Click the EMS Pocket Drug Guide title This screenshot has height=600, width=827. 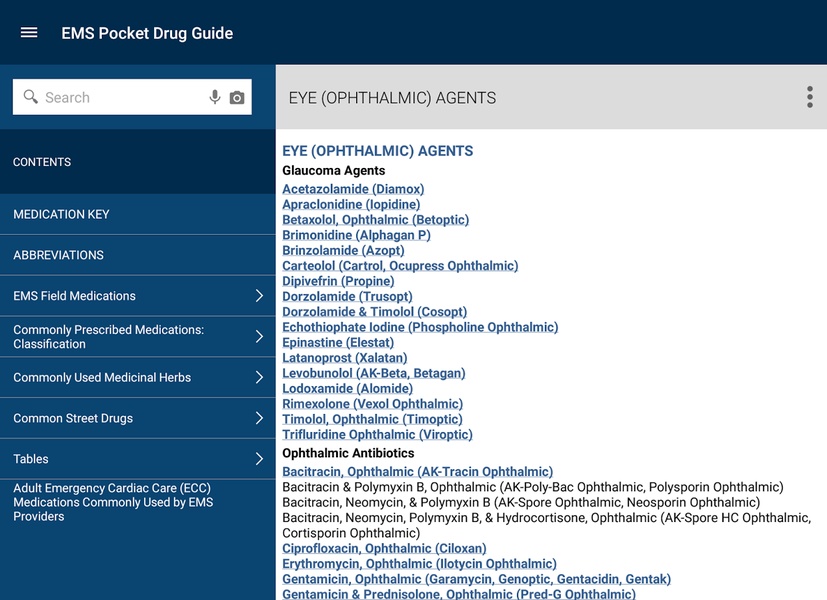(x=147, y=33)
